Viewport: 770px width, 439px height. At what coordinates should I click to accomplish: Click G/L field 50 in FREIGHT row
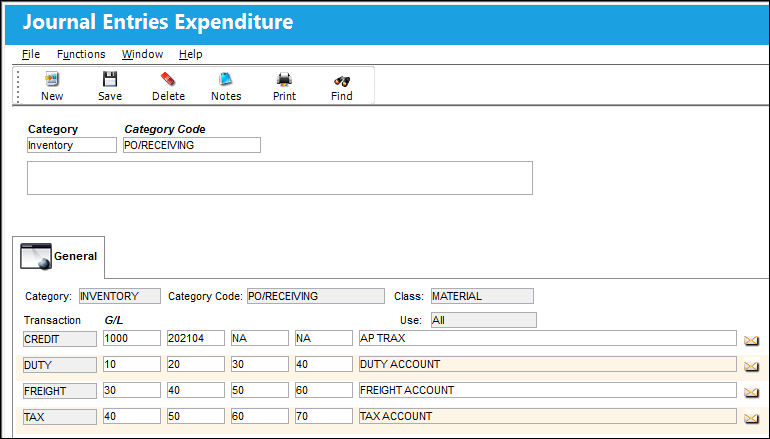pyautogui.click(x=260, y=390)
